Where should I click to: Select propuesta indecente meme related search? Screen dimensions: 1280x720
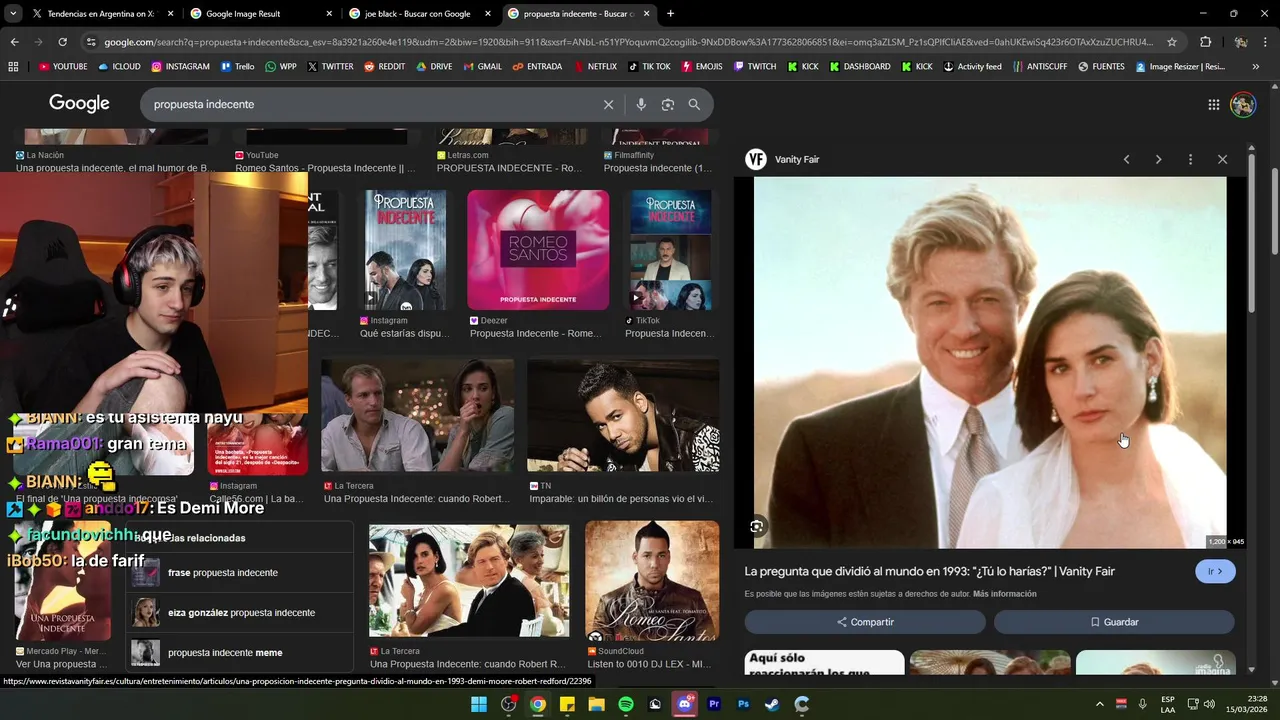[240, 653]
